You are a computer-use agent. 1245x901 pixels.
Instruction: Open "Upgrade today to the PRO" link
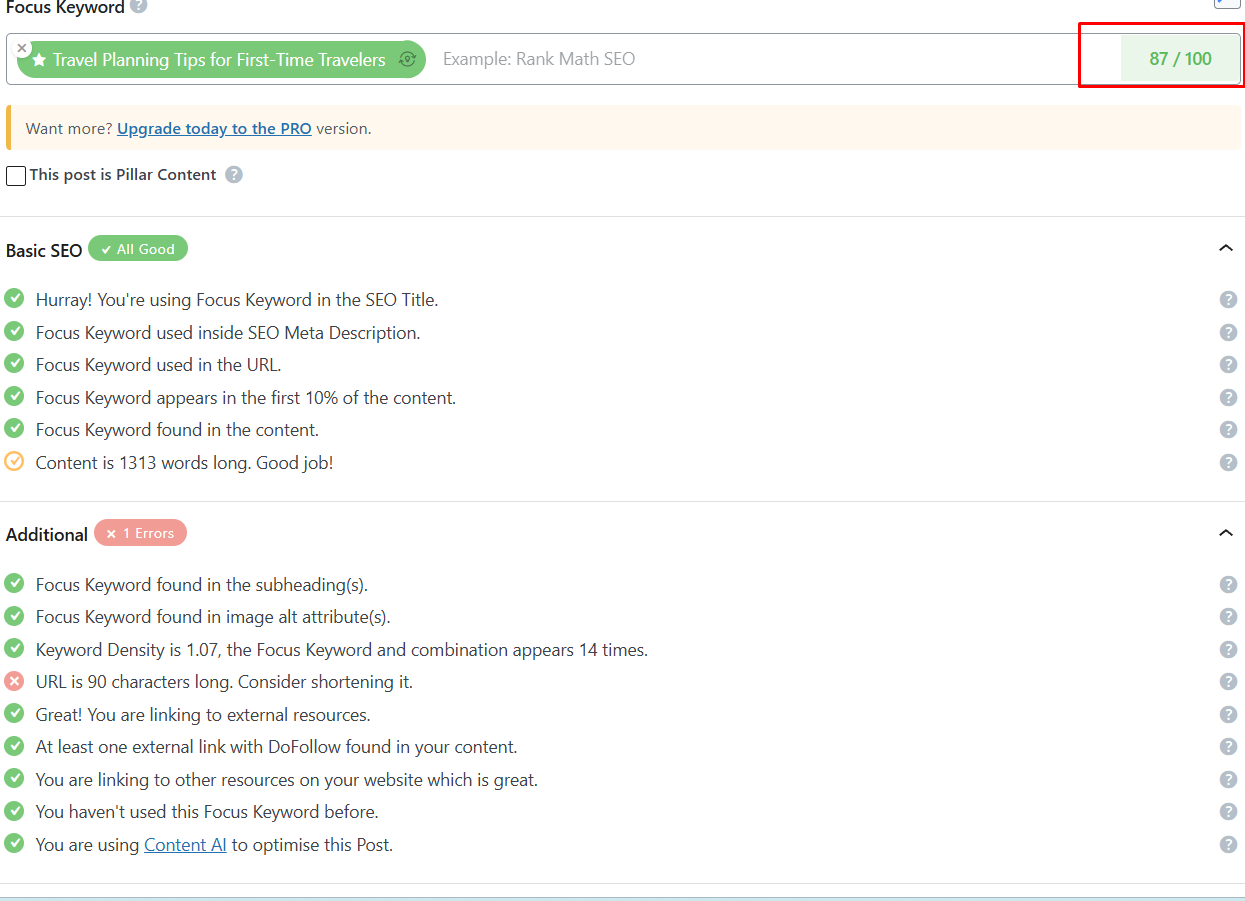click(x=213, y=128)
